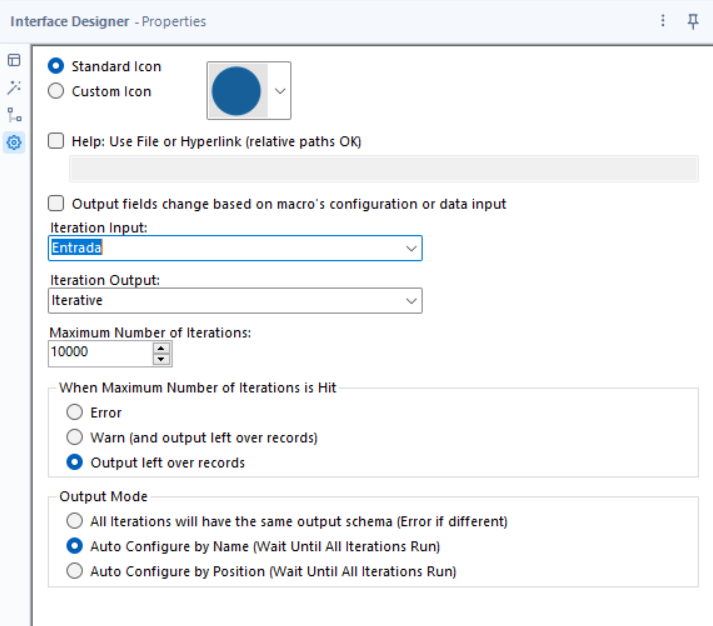713x626 pixels.
Task: Click the Maximum Number of Iterations field
Action: click(x=101, y=353)
